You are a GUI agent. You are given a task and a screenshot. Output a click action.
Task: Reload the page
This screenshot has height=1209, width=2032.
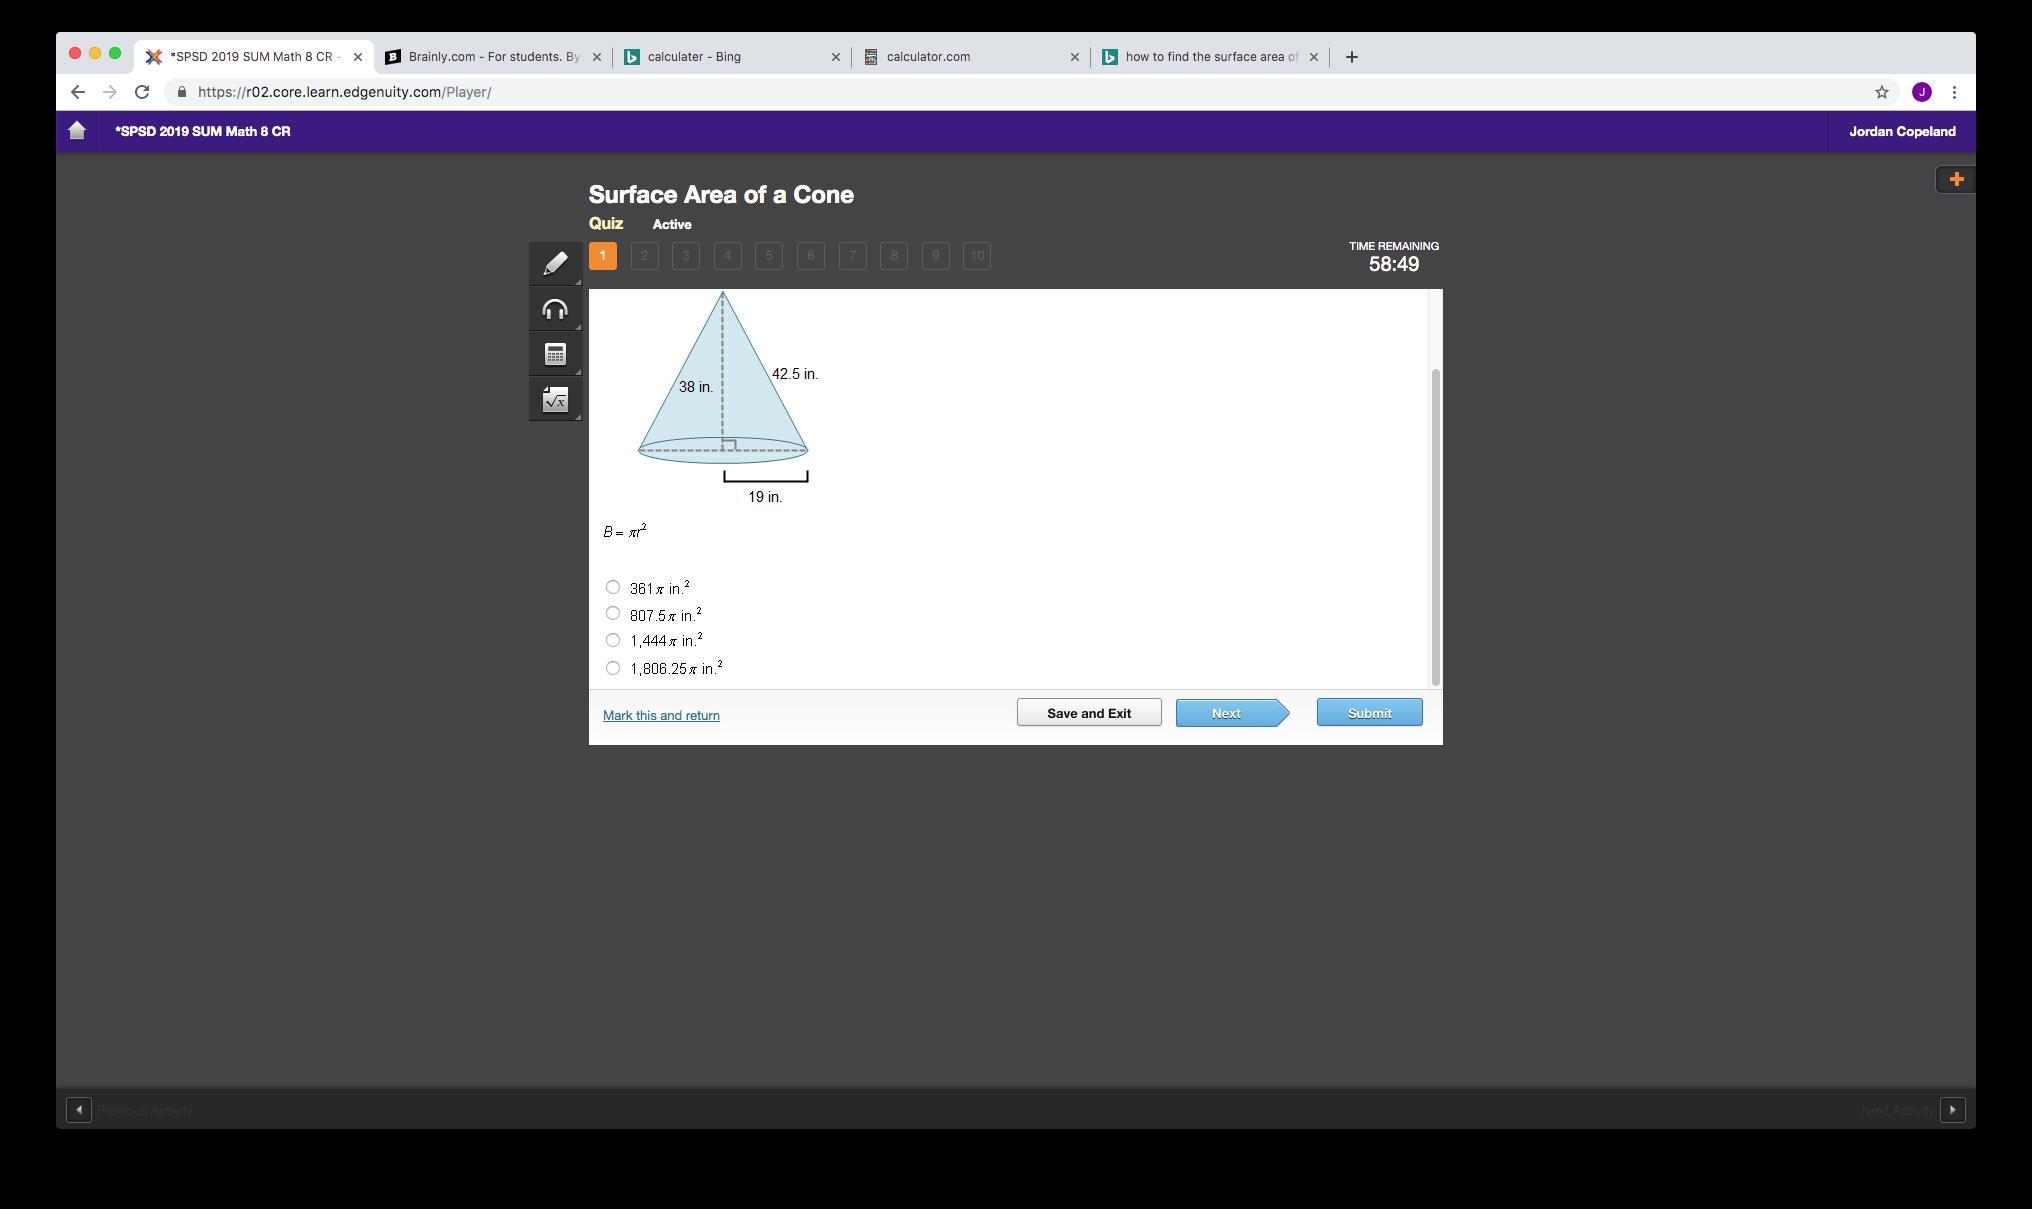click(142, 92)
